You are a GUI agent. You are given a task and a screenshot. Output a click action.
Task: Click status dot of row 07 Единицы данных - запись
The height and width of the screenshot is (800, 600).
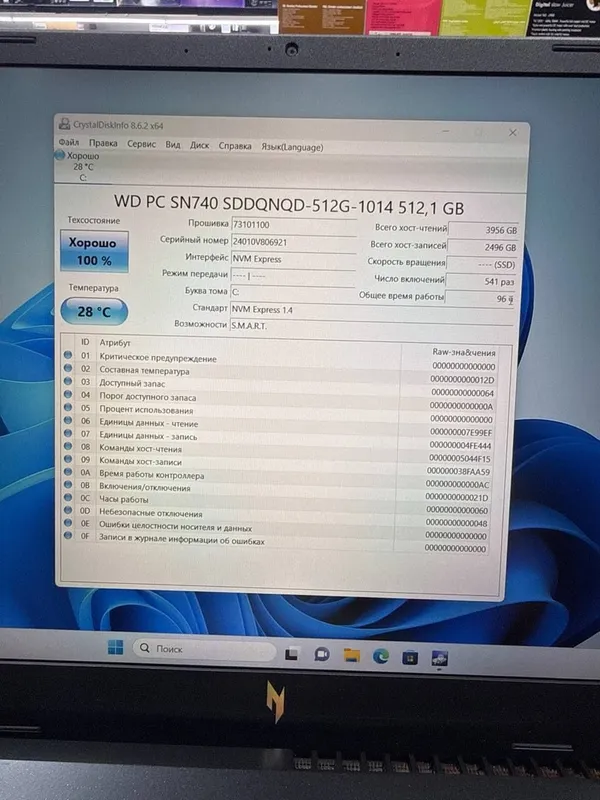point(68,433)
